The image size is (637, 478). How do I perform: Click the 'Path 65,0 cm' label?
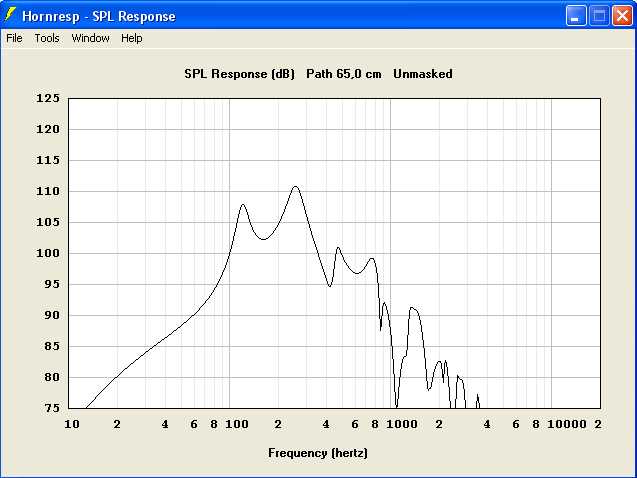click(344, 74)
